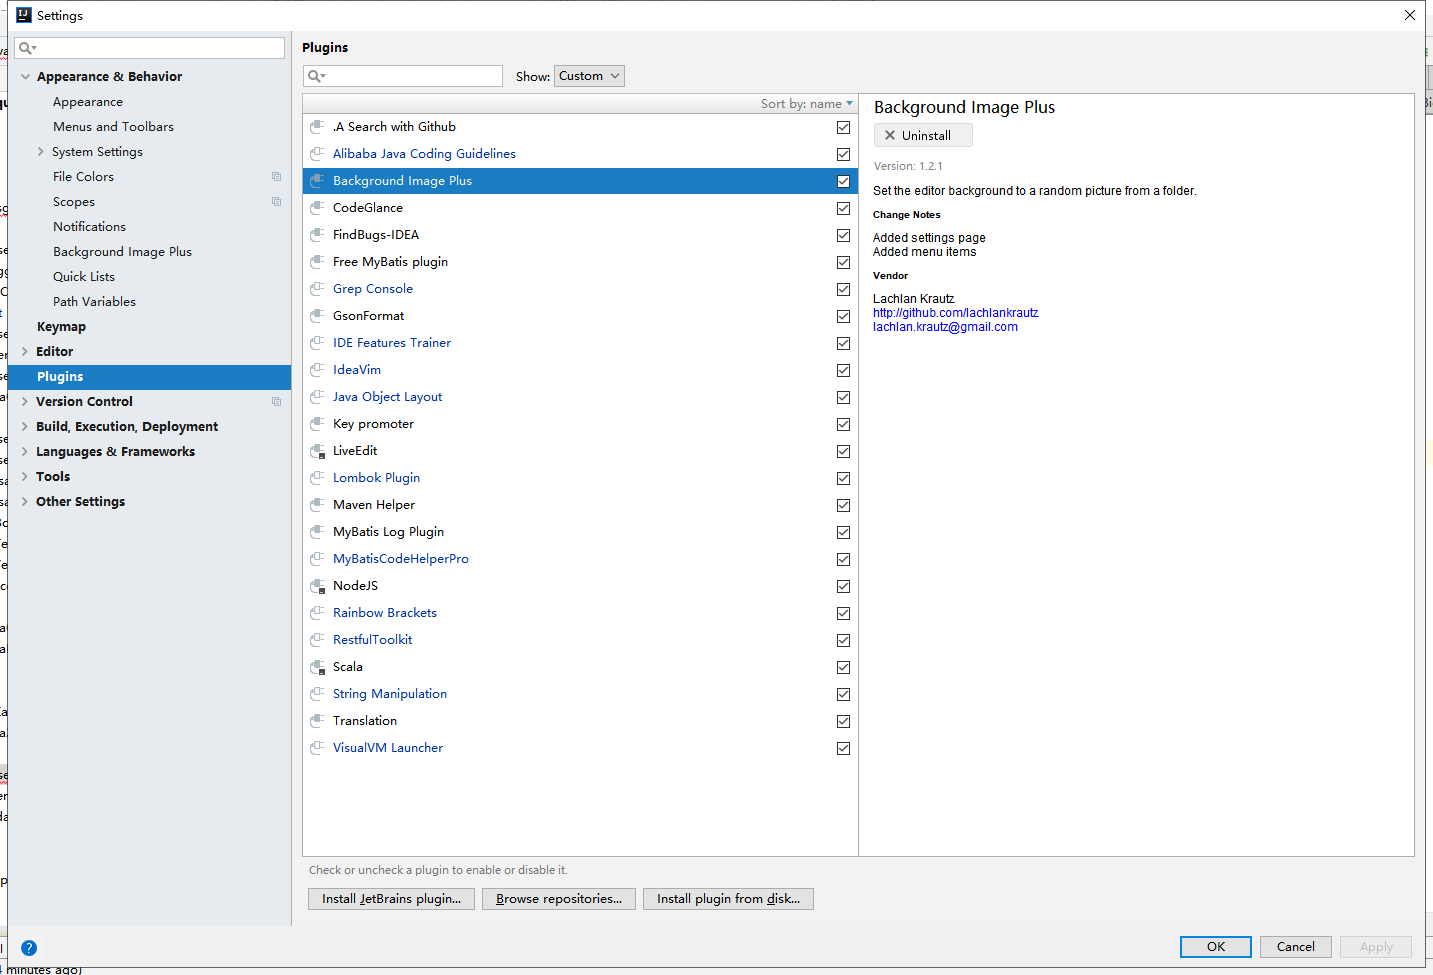1433x975 pixels.
Task: Focus the settings search field
Action: (x=150, y=48)
